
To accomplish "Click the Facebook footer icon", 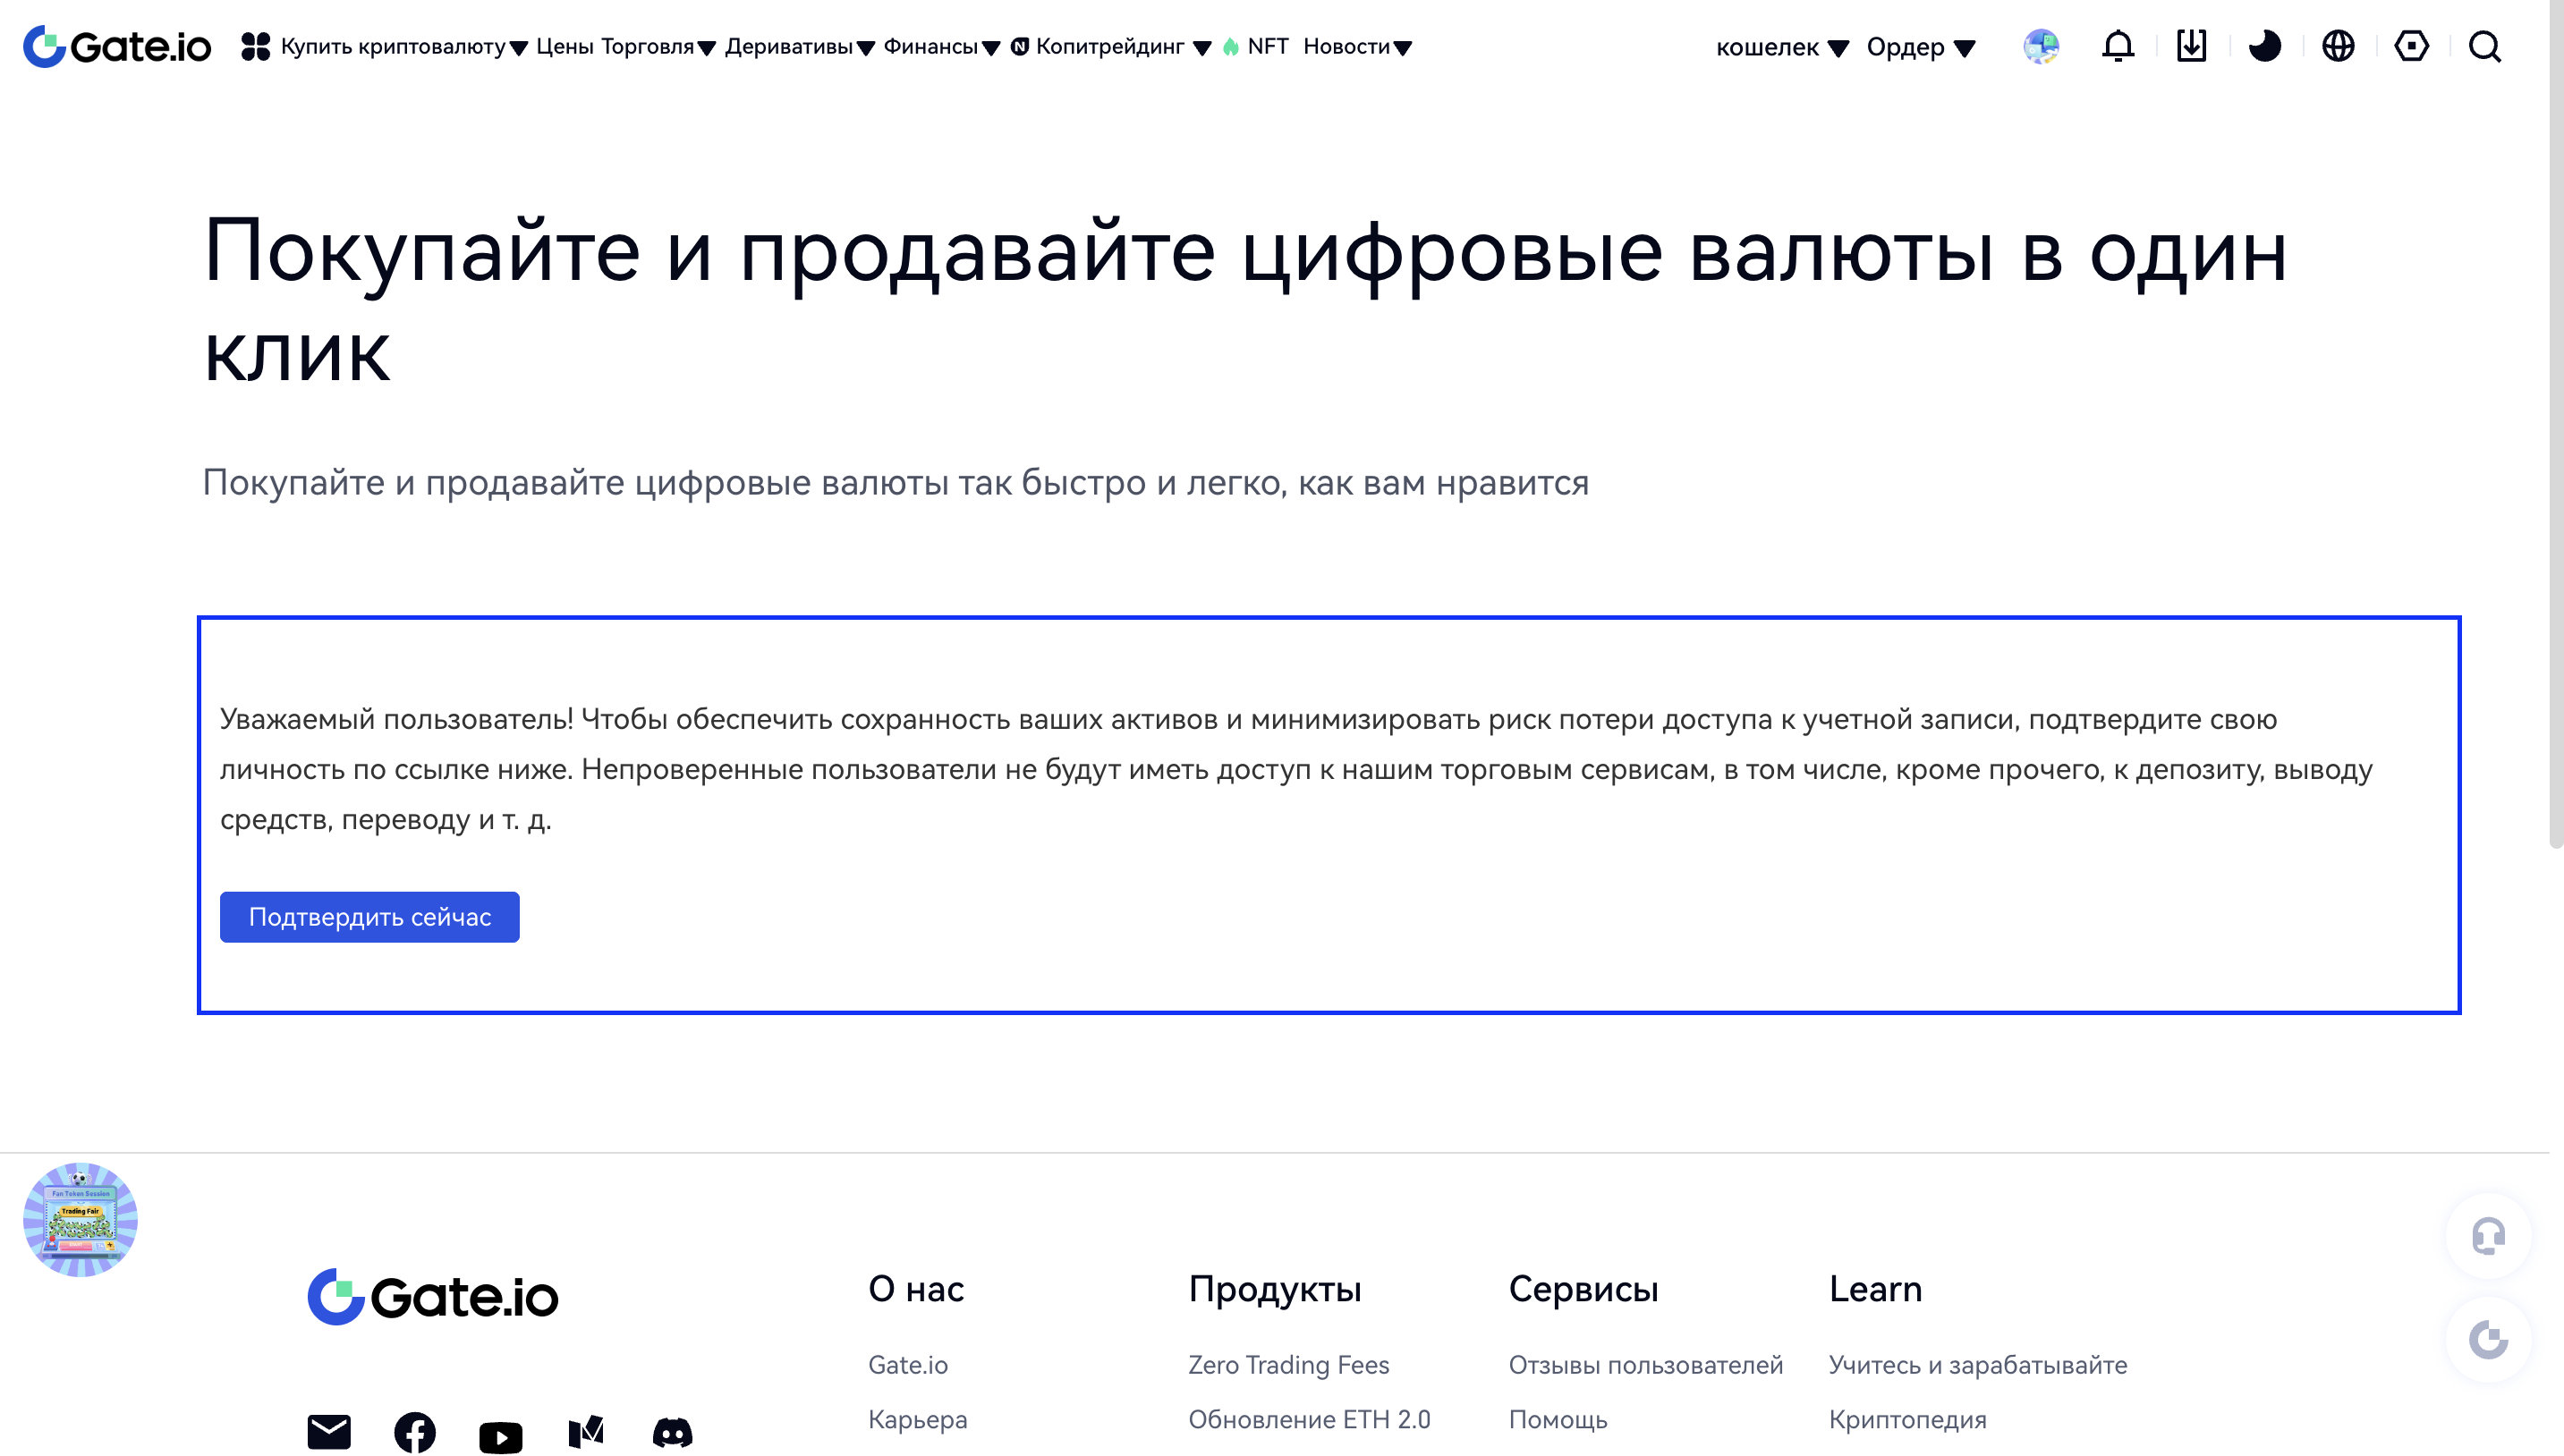I will 414,1432.
